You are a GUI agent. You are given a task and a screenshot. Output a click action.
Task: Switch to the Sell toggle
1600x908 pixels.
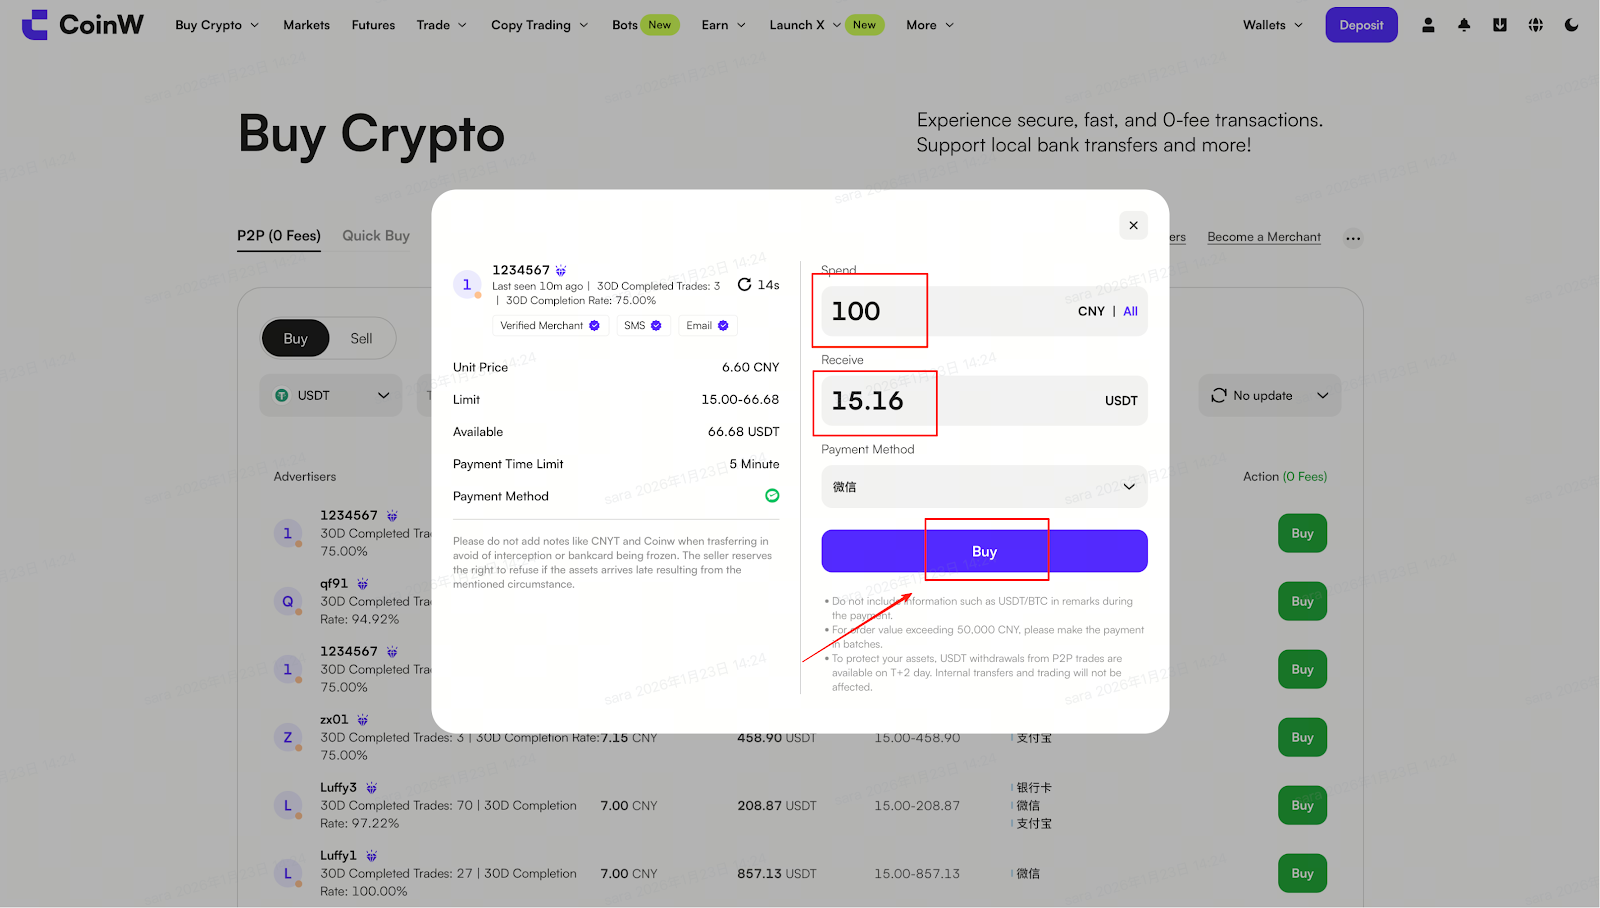coord(361,339)
